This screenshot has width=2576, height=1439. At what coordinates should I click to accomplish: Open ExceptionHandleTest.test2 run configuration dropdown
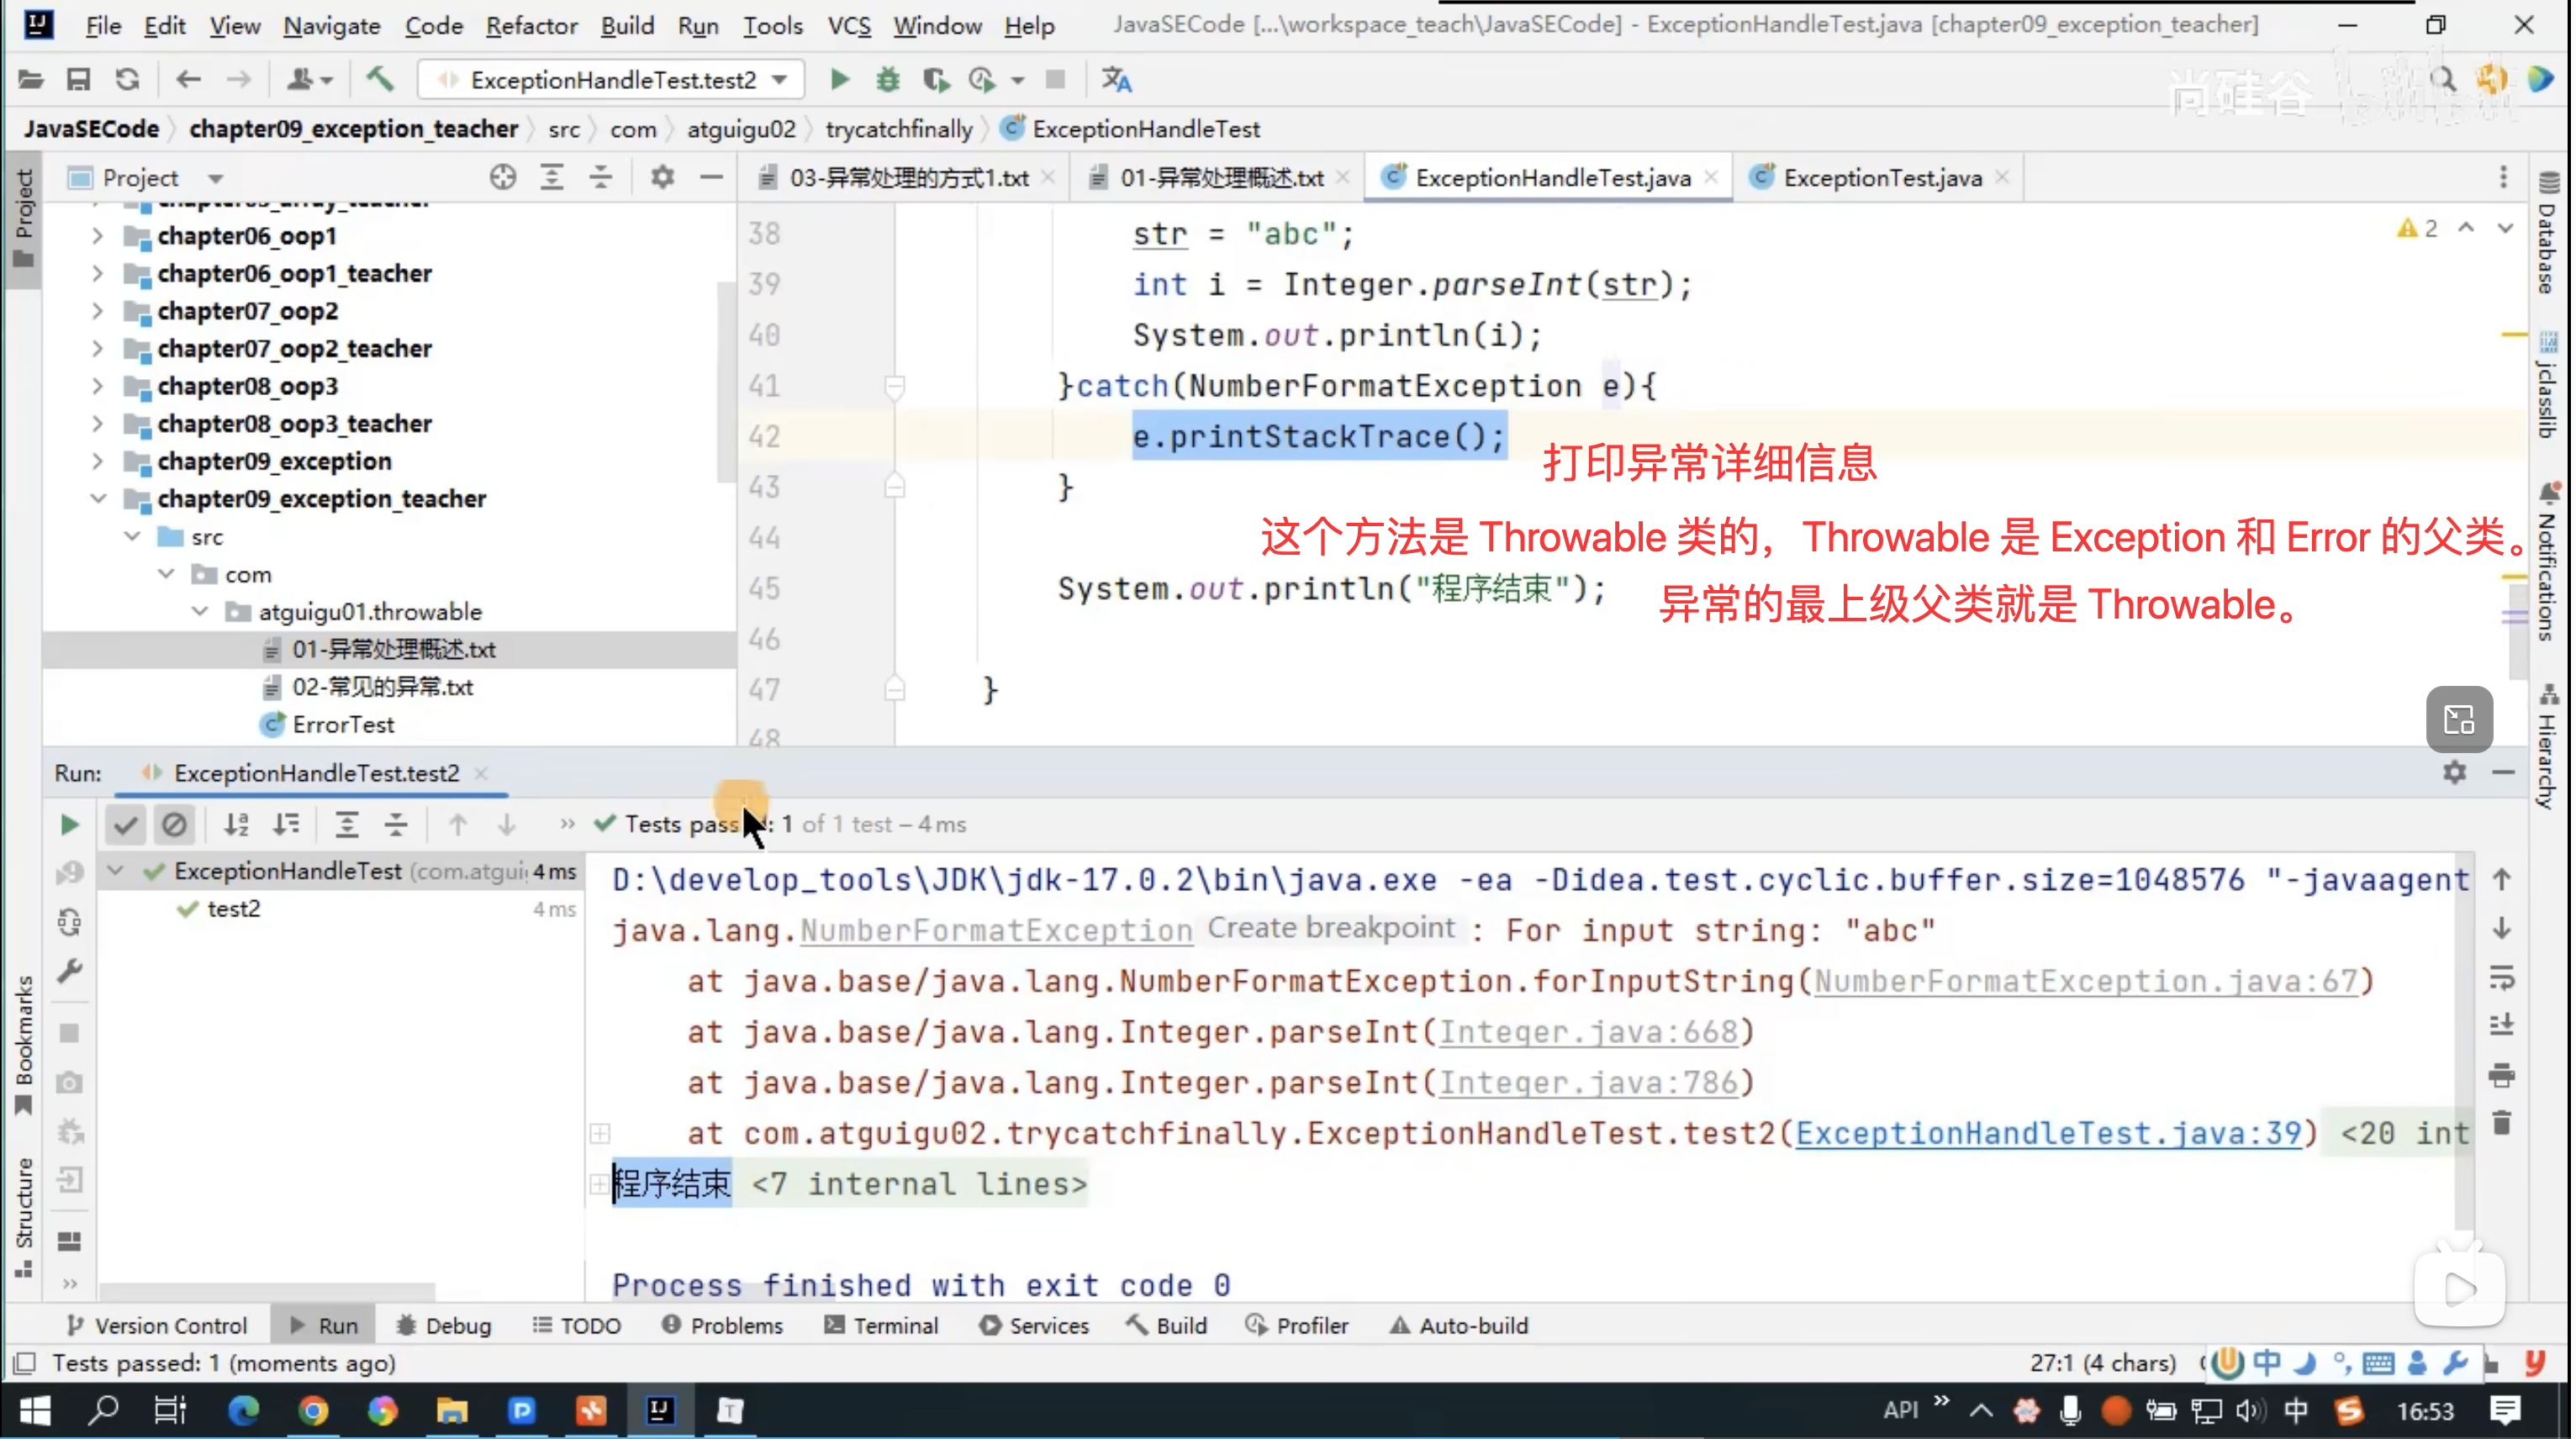612,80
